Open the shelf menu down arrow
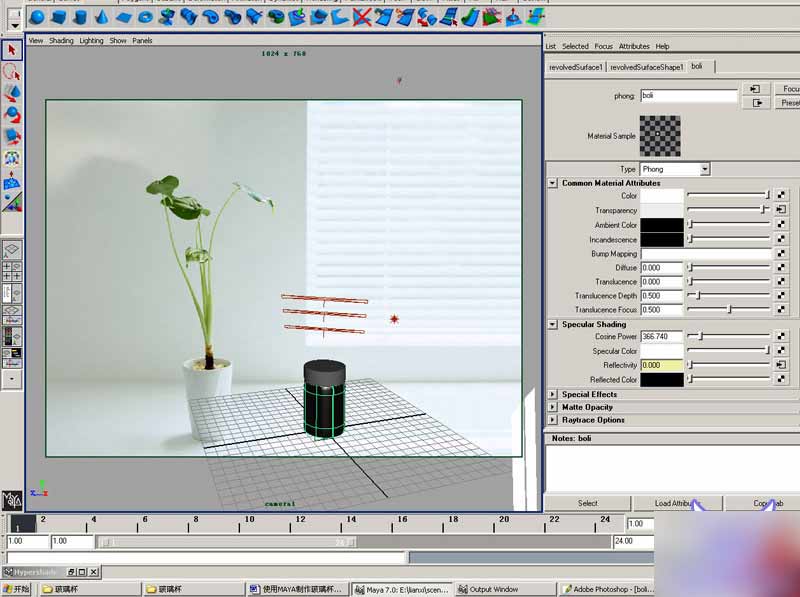The width and height of the screenshot is (800, 597). [x=15, y=25]
